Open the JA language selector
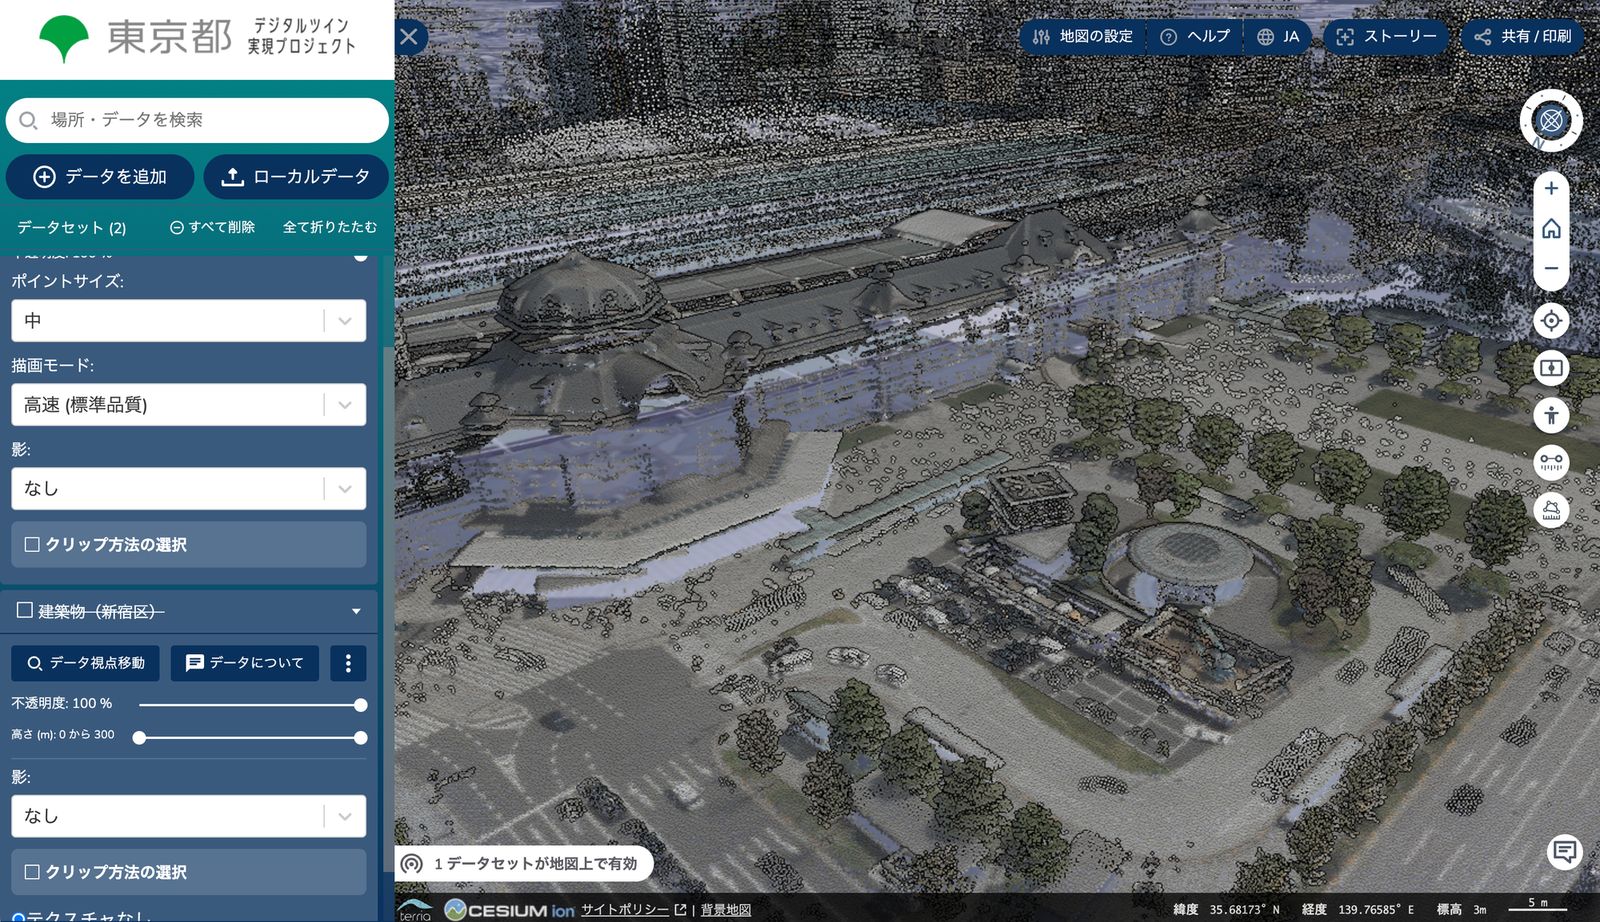The height and width of the screenshot is (922, 1600). [x=1278, y=37]
